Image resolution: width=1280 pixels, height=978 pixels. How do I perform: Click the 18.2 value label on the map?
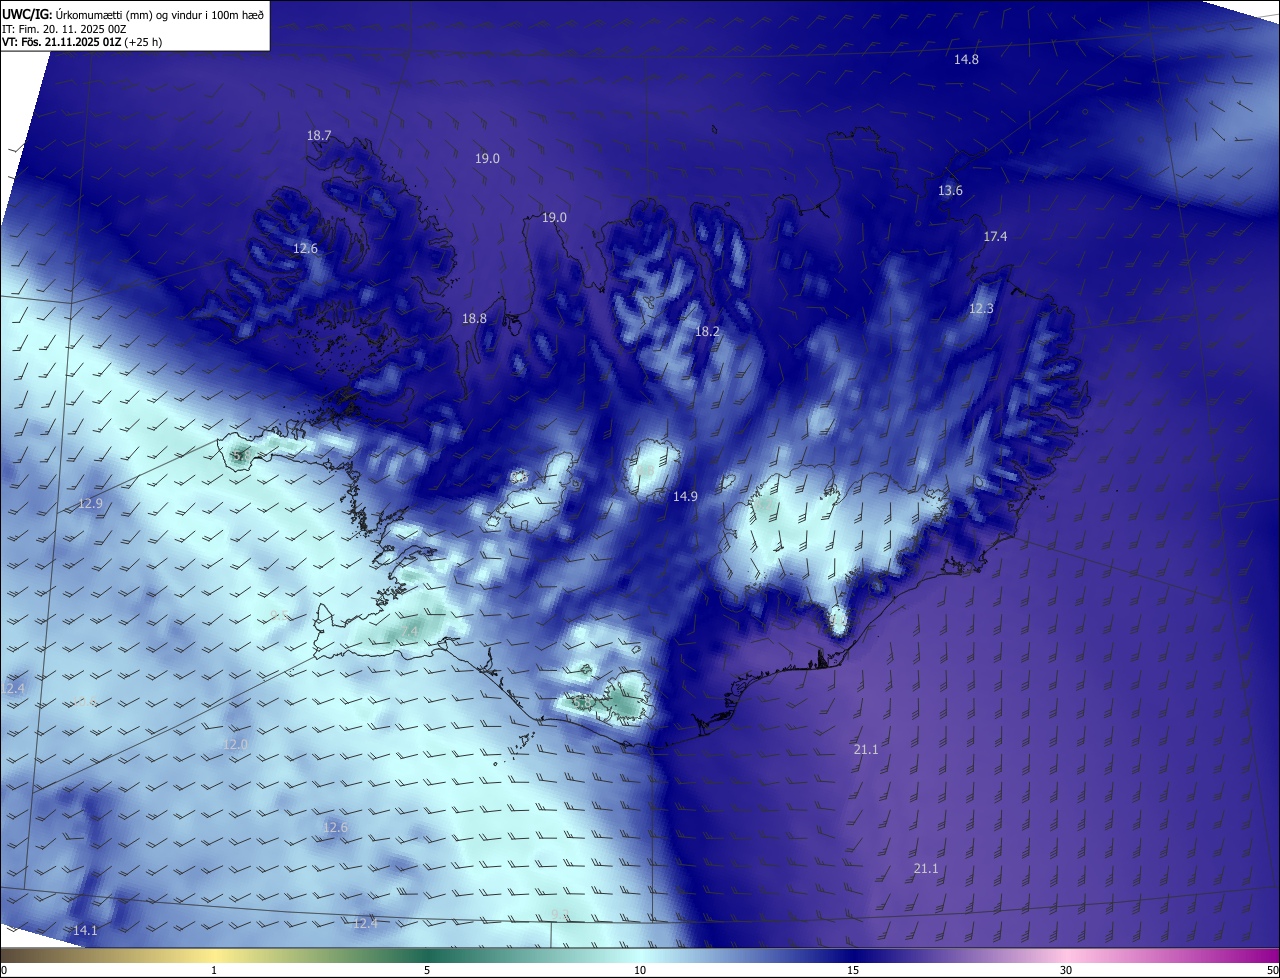(707, 331)
